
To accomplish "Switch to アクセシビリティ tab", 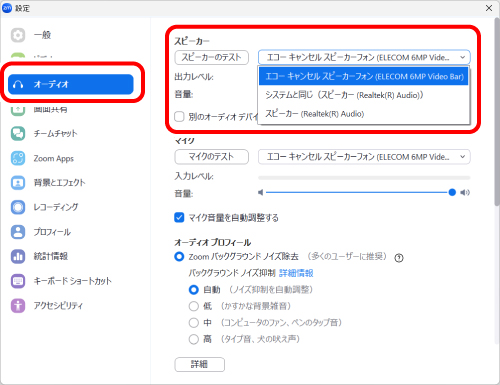I will click(58, 305).
